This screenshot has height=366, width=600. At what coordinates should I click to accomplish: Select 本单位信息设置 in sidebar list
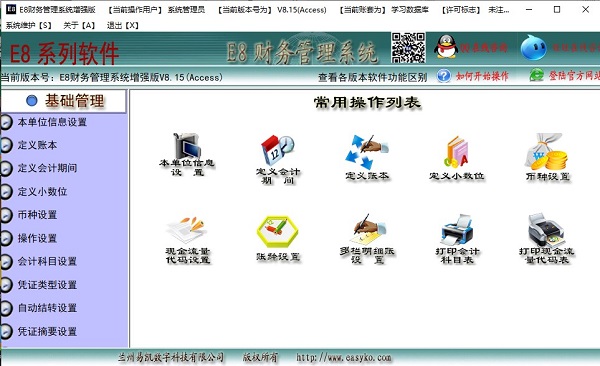point(52,123)
